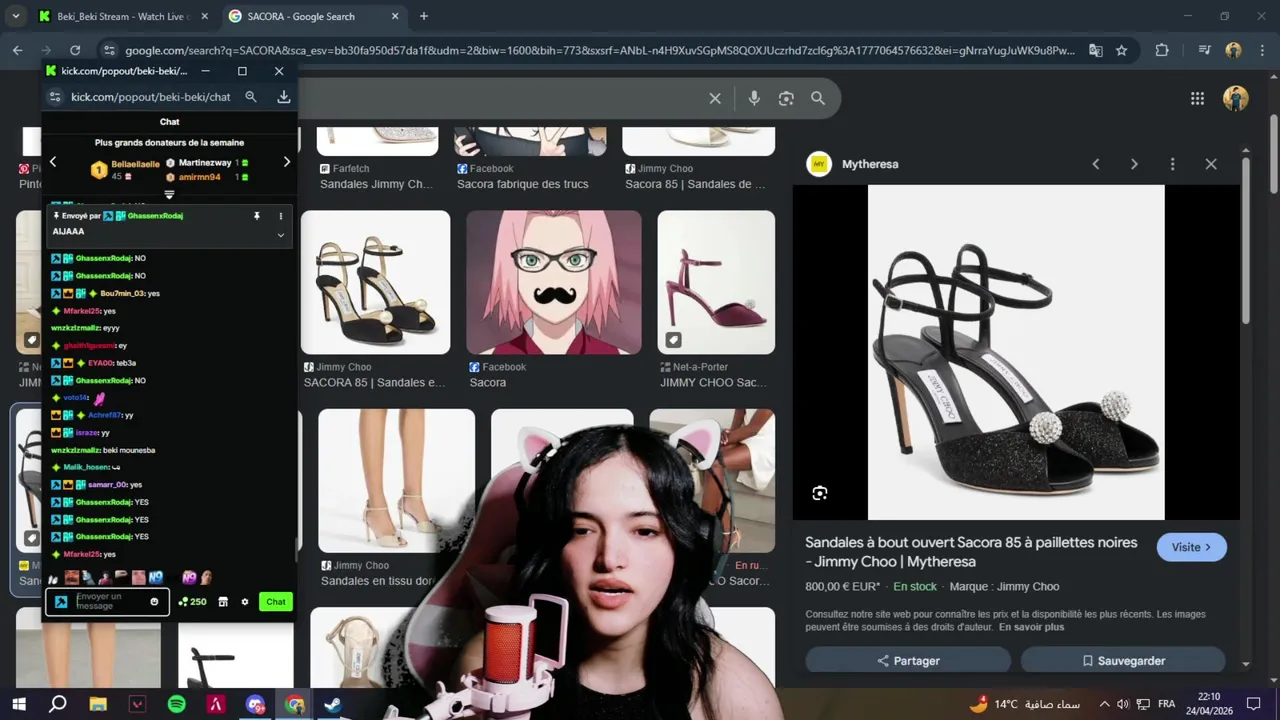Show previous image in Mytheresa preview panel
The height and width of the screenshot is (720, 1280).
[1096, 164]
